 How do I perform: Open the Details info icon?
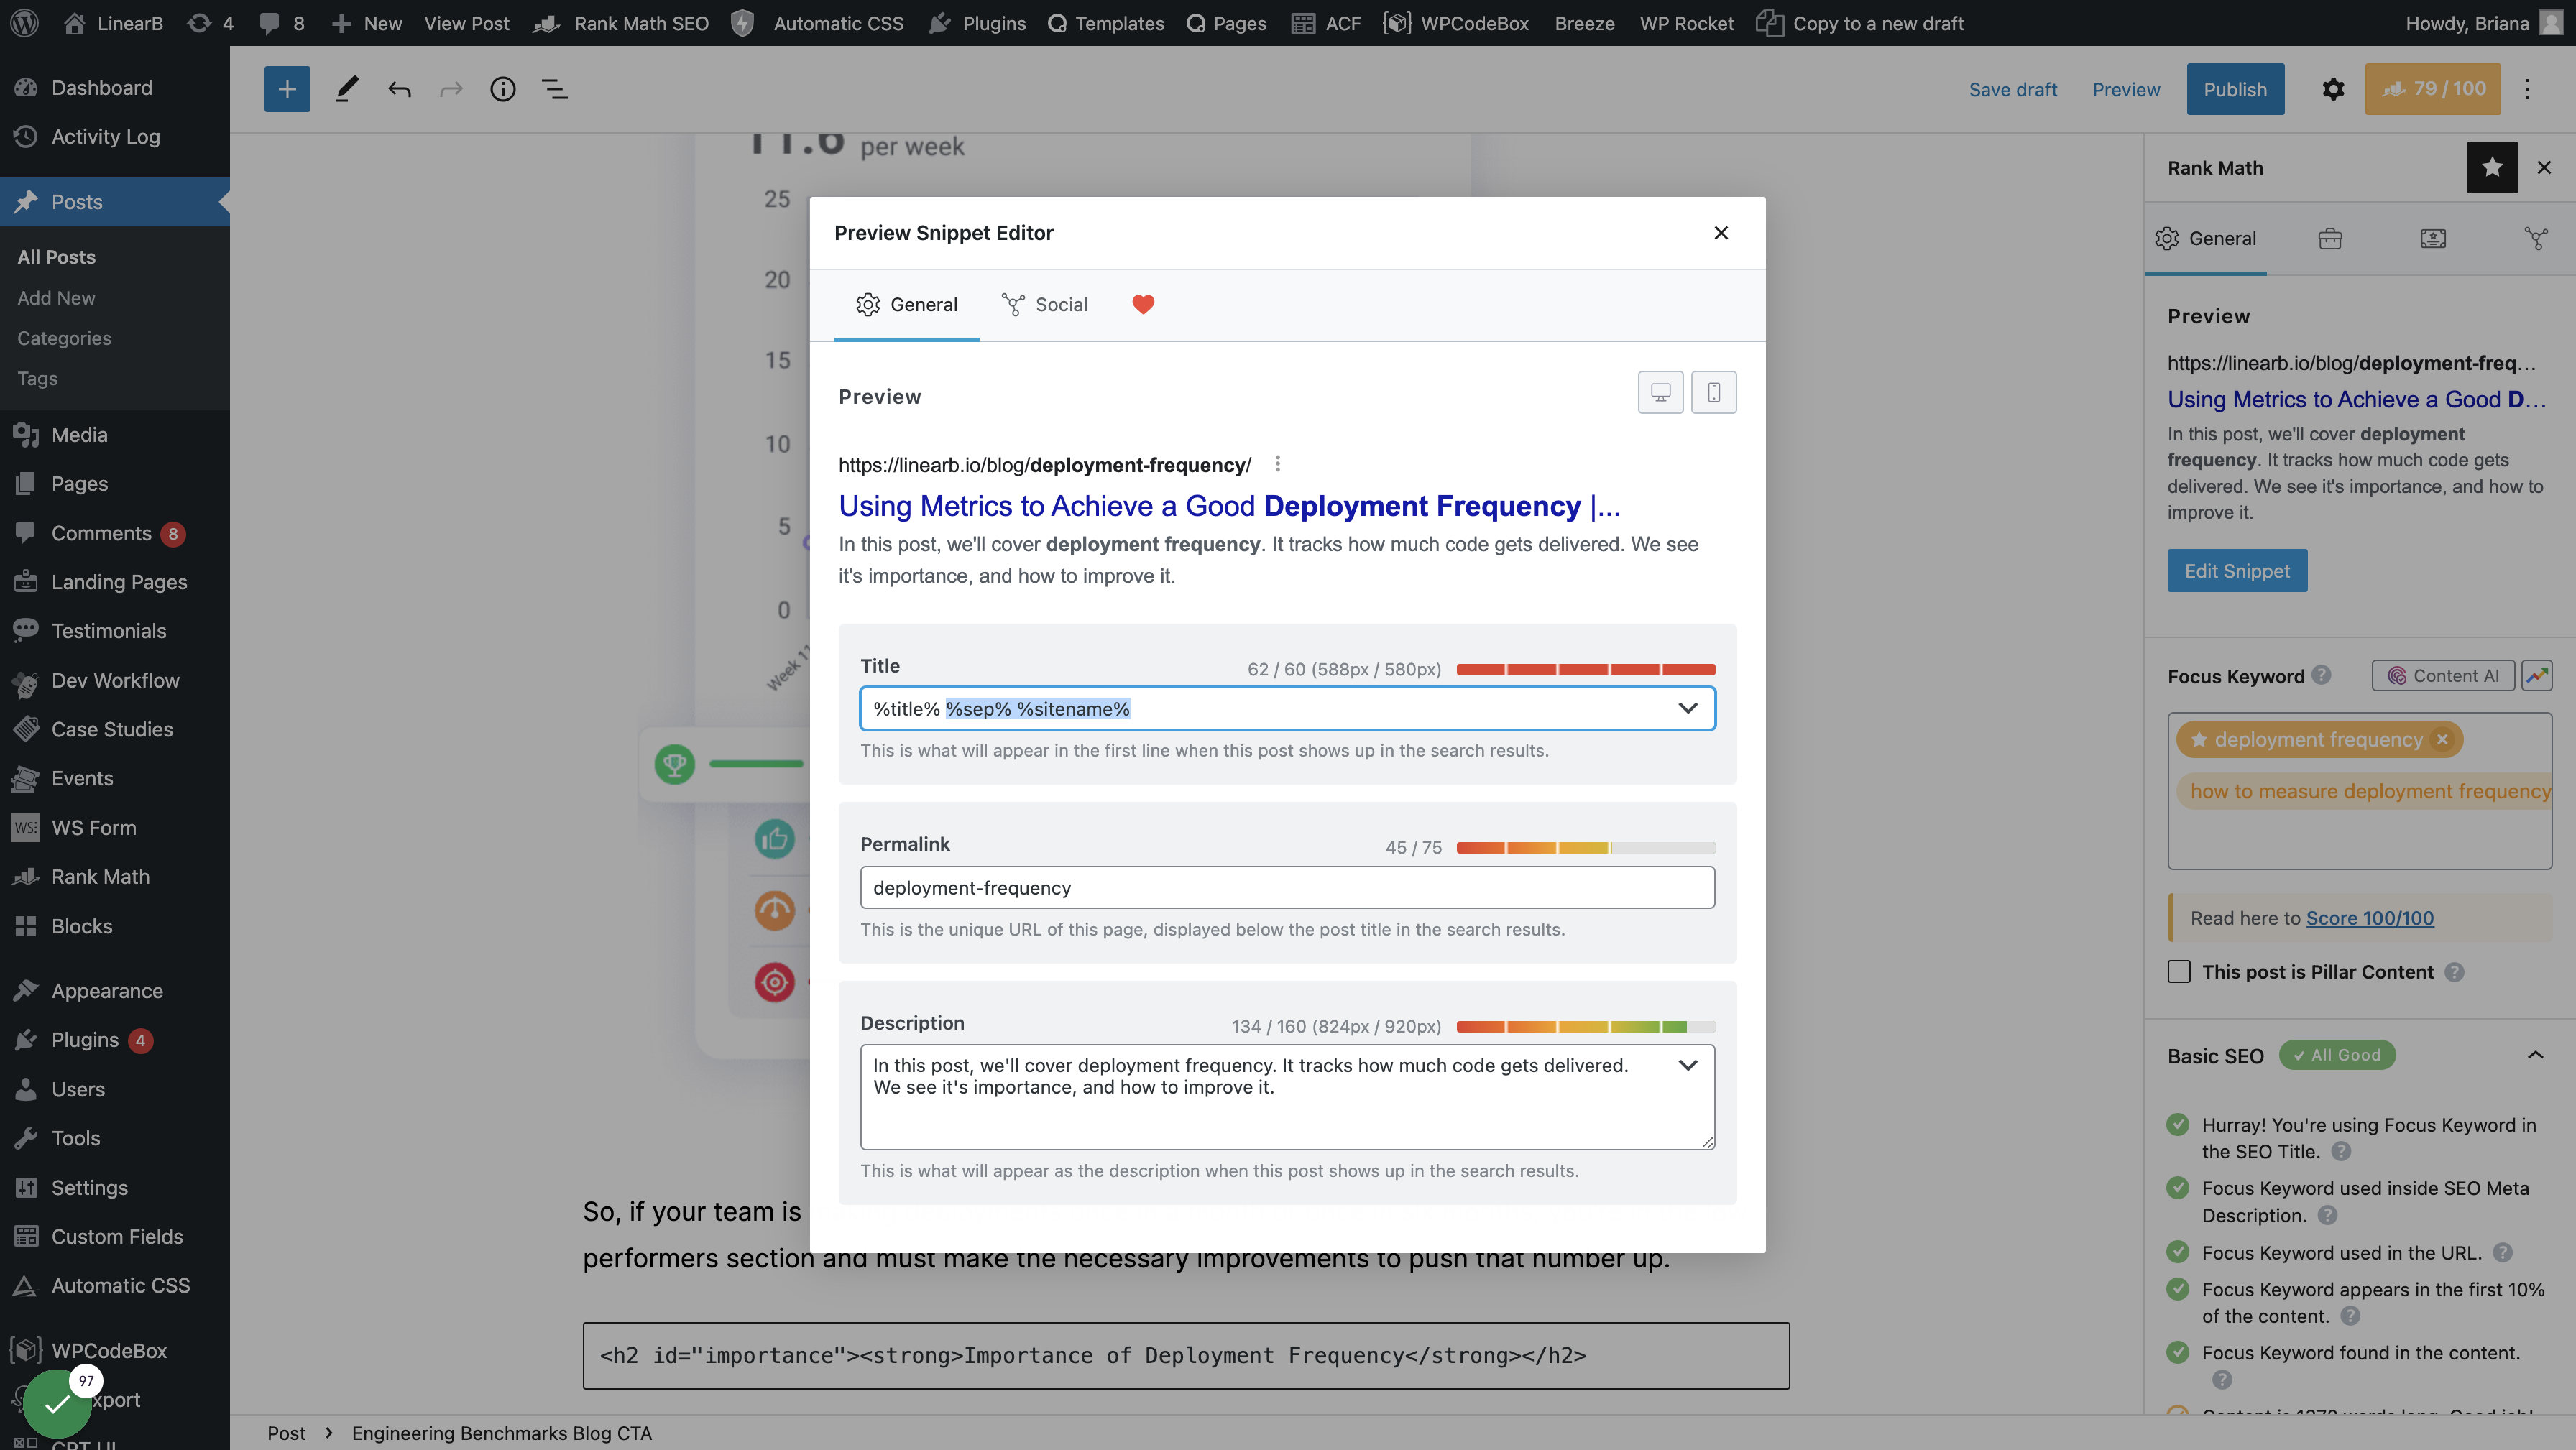[502, 89]
